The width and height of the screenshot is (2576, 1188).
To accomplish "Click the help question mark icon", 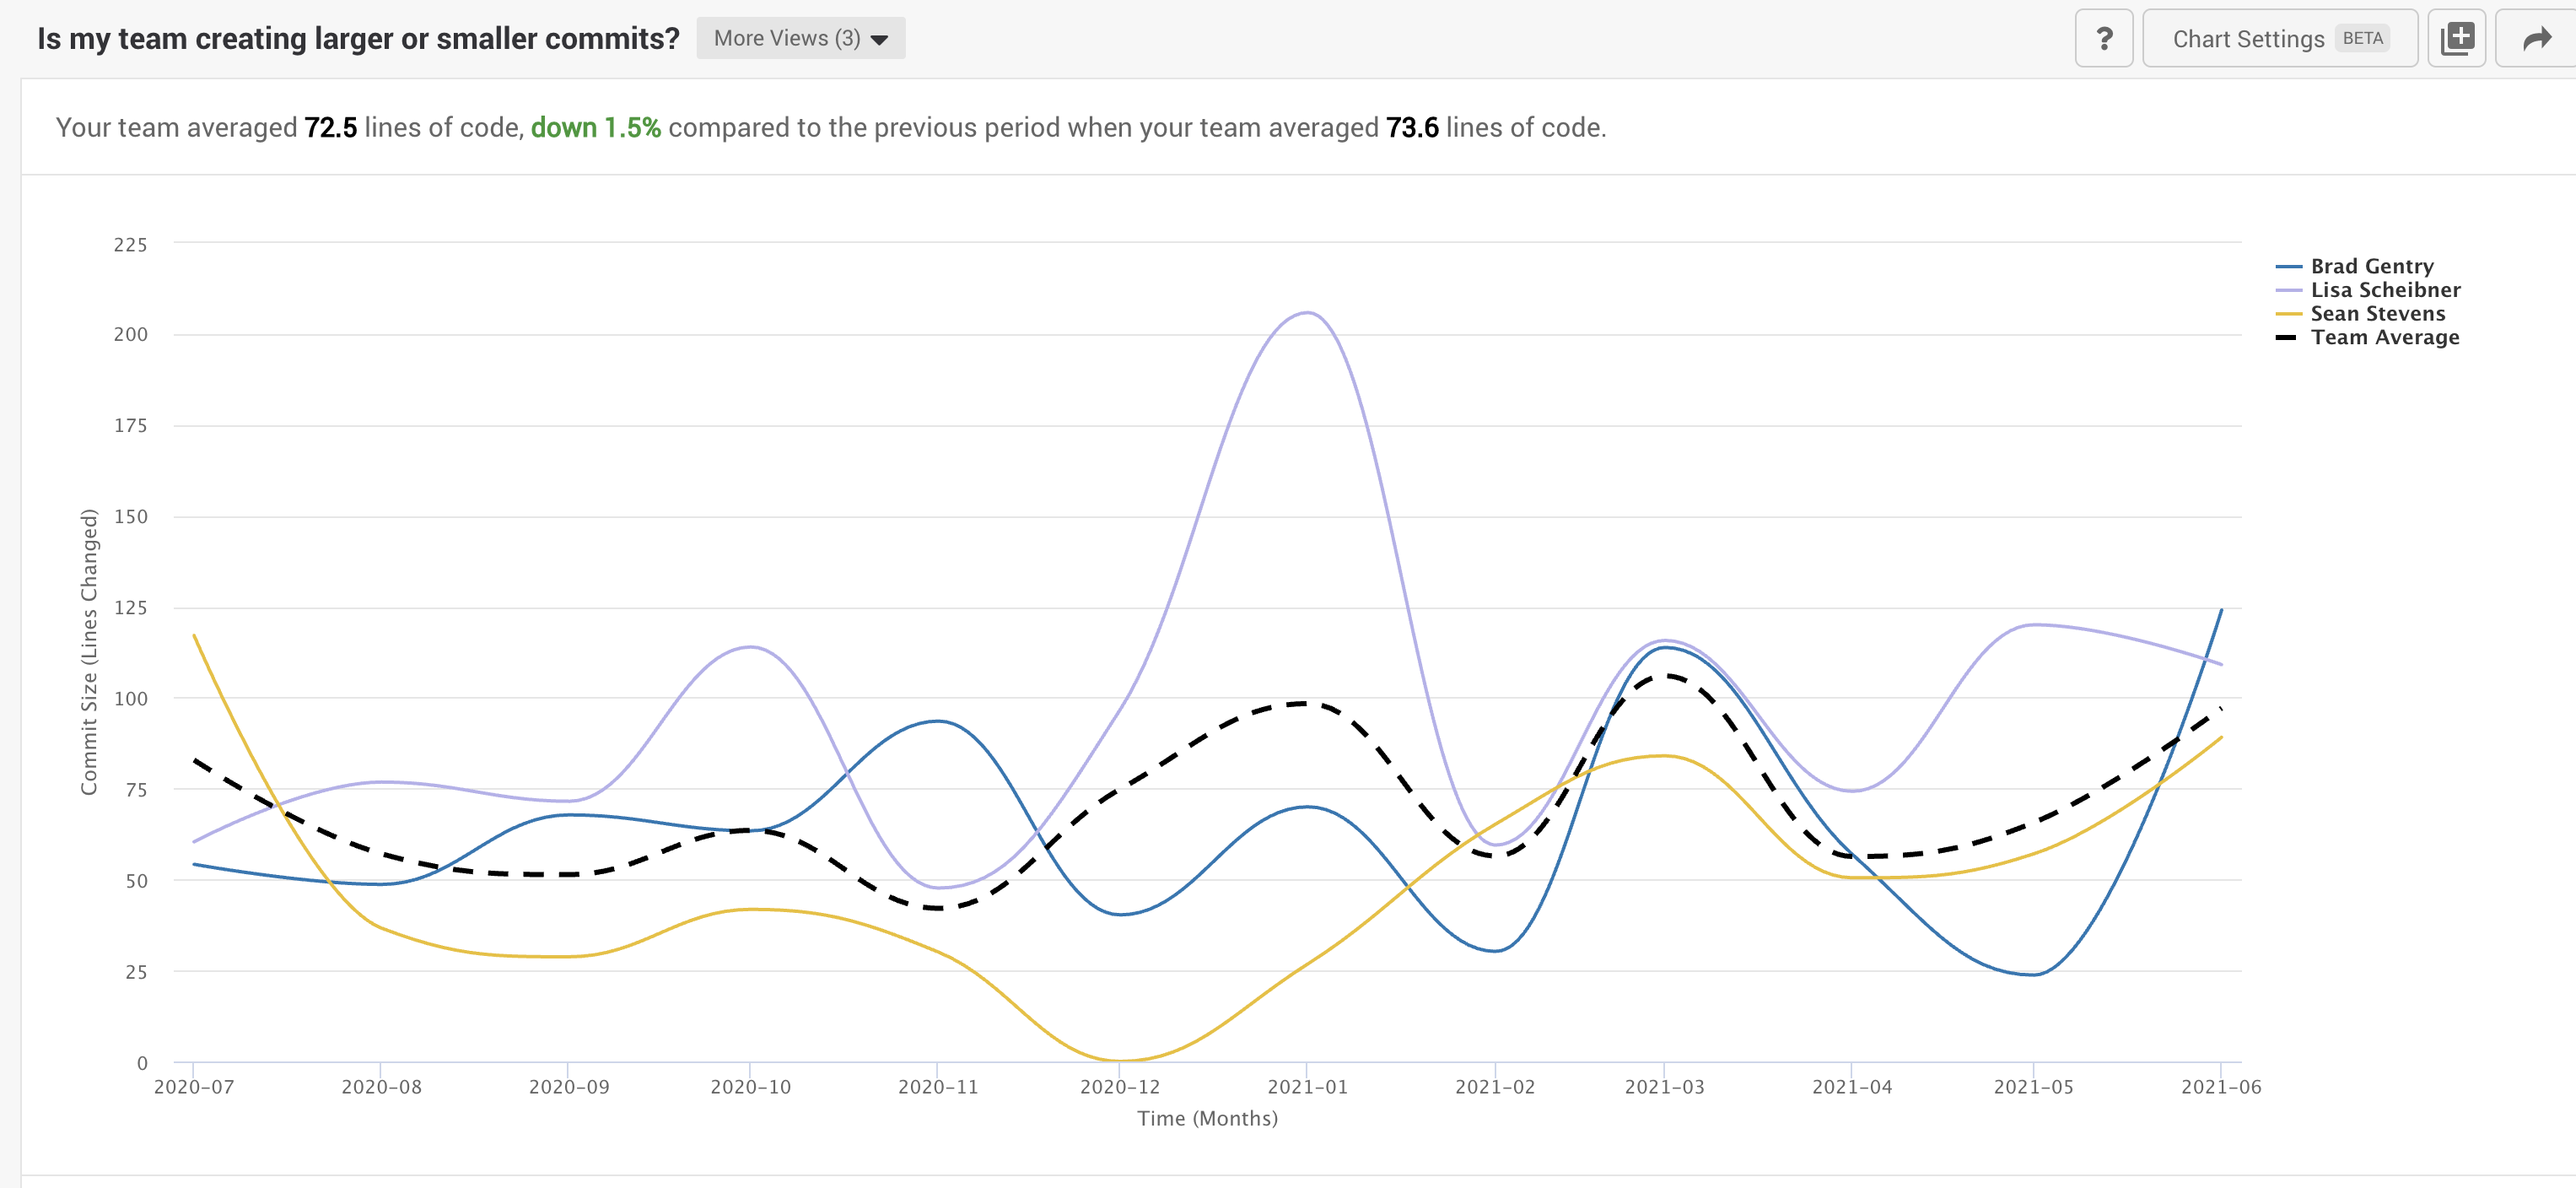I will pos(2104,36).
